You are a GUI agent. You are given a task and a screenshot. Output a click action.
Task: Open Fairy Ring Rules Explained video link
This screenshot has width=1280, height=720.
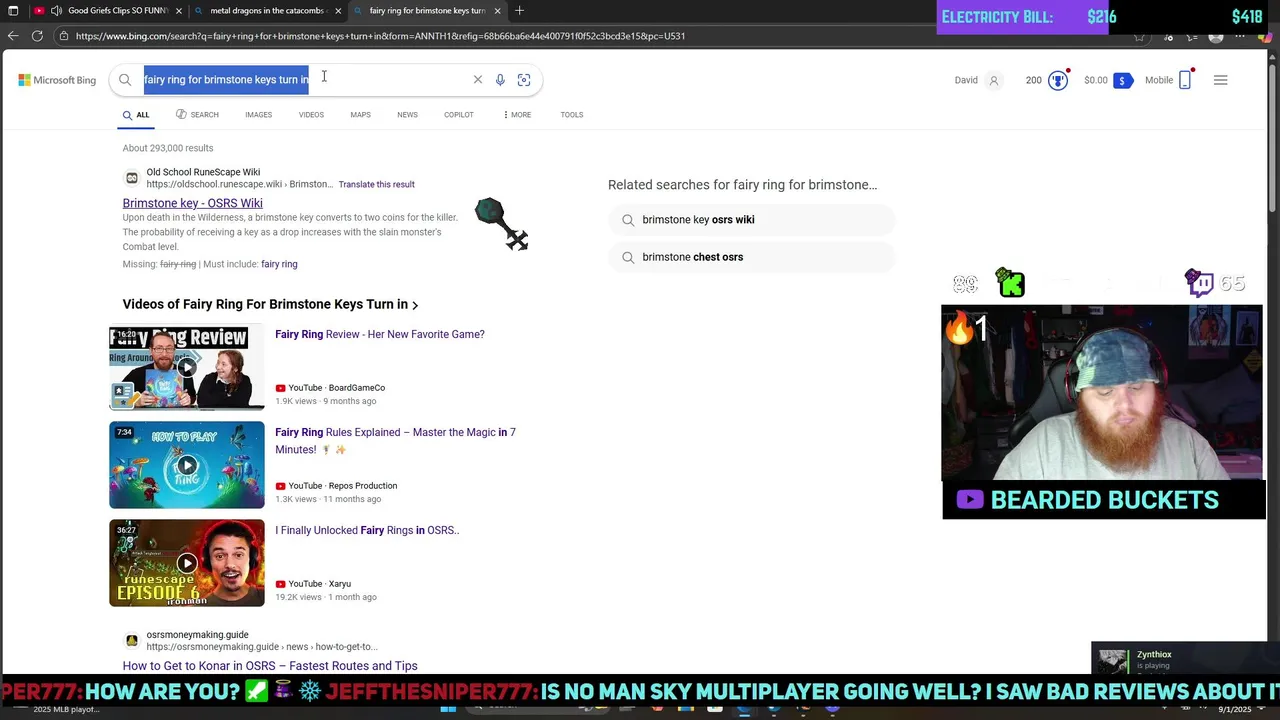[x=395, y=441]
